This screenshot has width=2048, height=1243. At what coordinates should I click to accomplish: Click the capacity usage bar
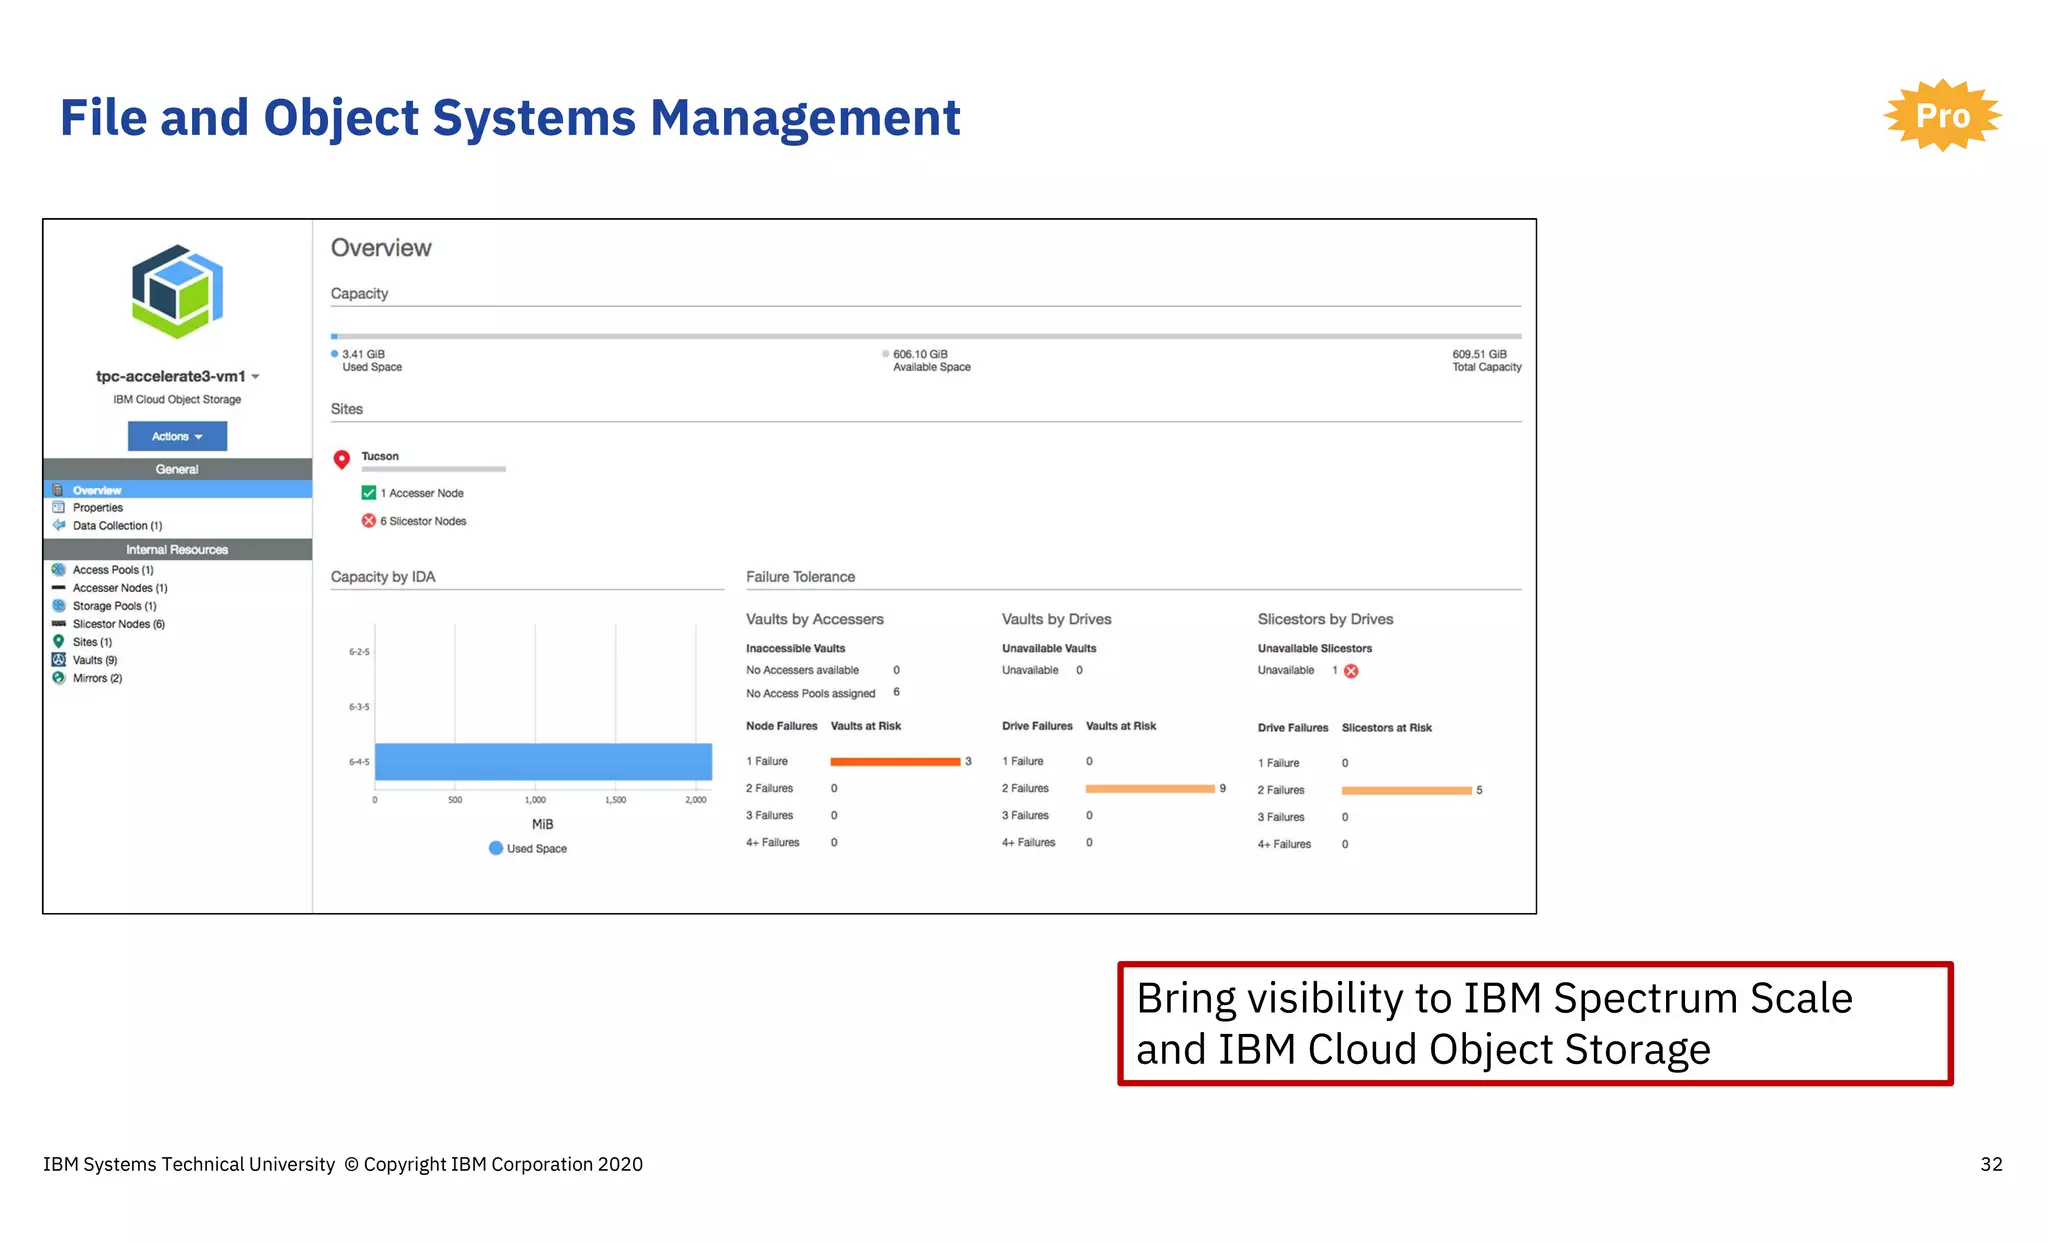(926, 337)
